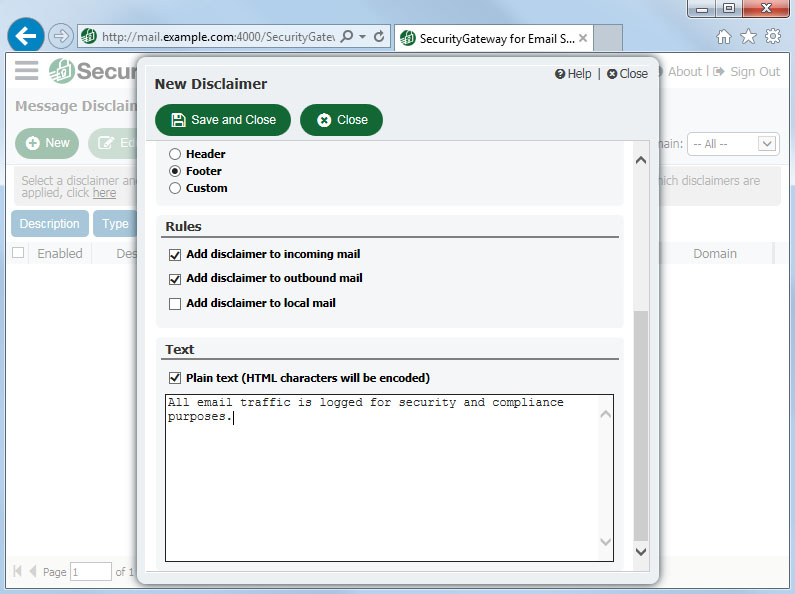Viewport: 795px width, 594px height.
Task: Click the New disclaimer button
Action: click(47, 143)
